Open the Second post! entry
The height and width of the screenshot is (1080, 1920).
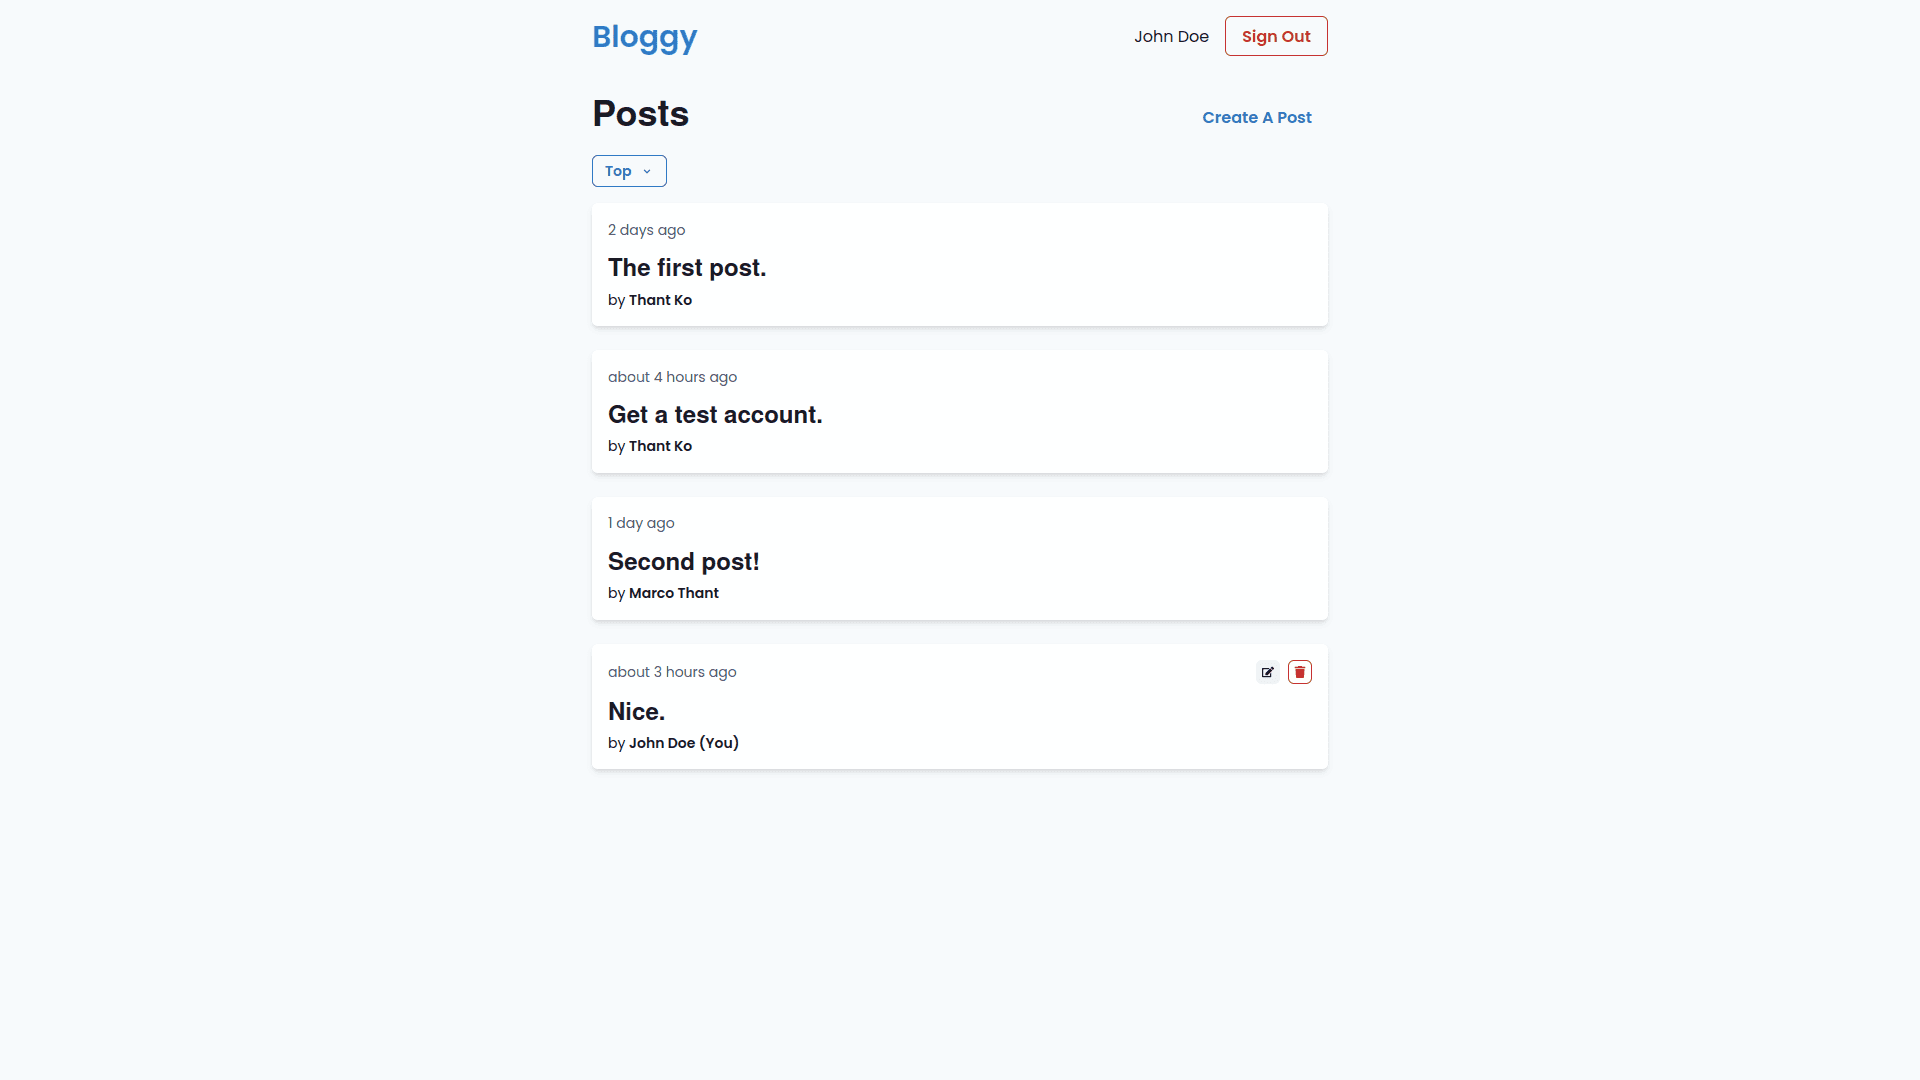(683, 562)
